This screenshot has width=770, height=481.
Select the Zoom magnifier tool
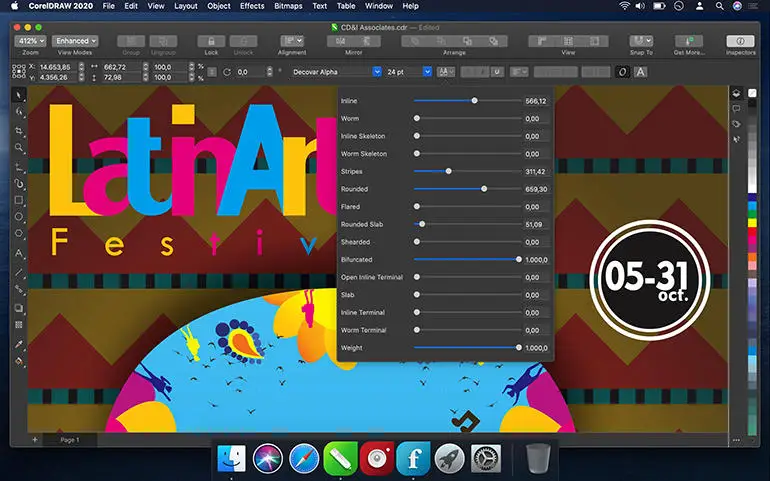pos(19,149)
